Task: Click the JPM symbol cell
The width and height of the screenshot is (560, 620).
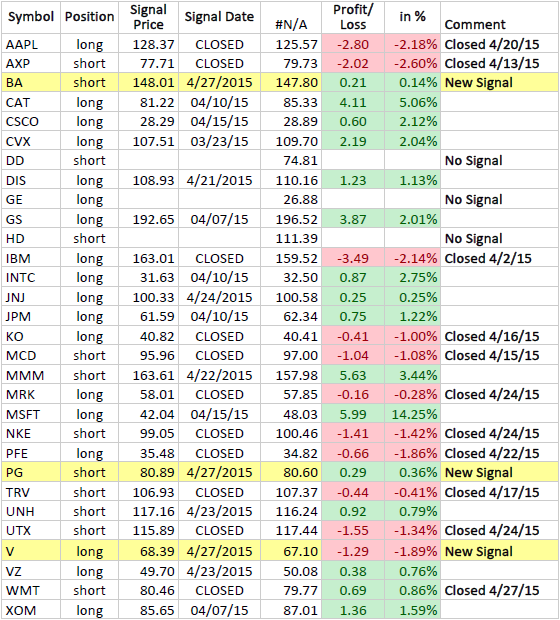Action: click(x=31, y=316)
